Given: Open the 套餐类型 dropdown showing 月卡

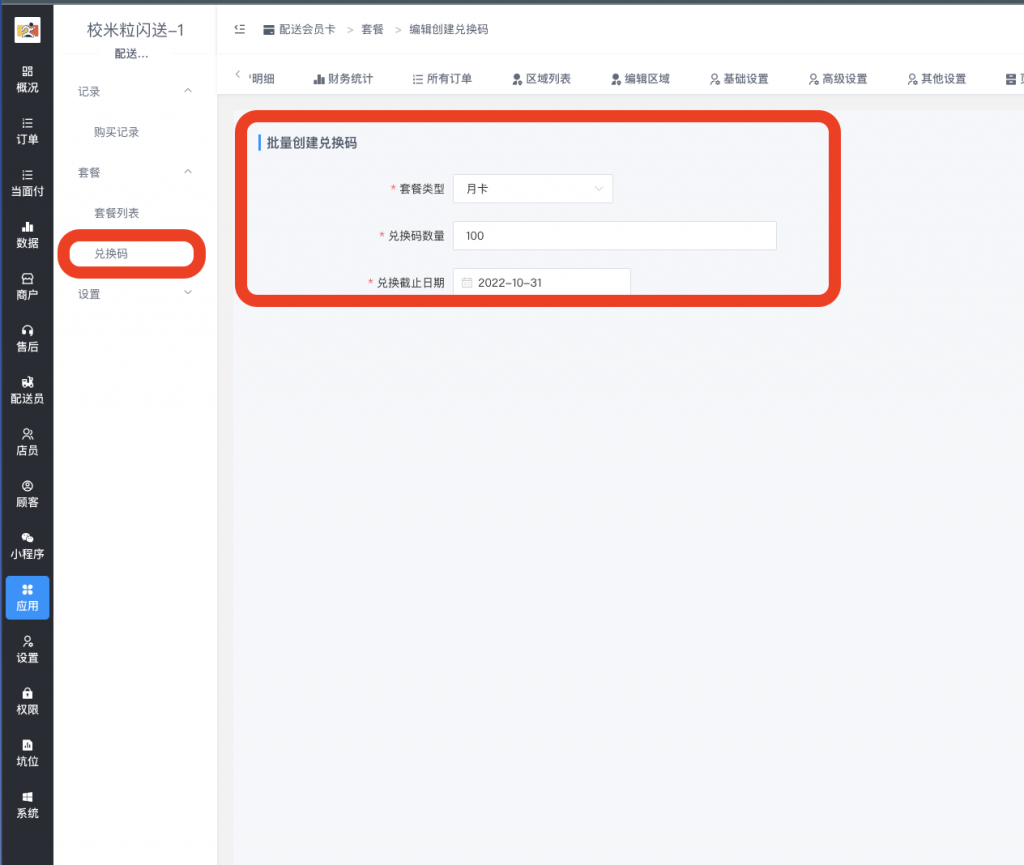Looking at the screenshot, I should [533, 188].
